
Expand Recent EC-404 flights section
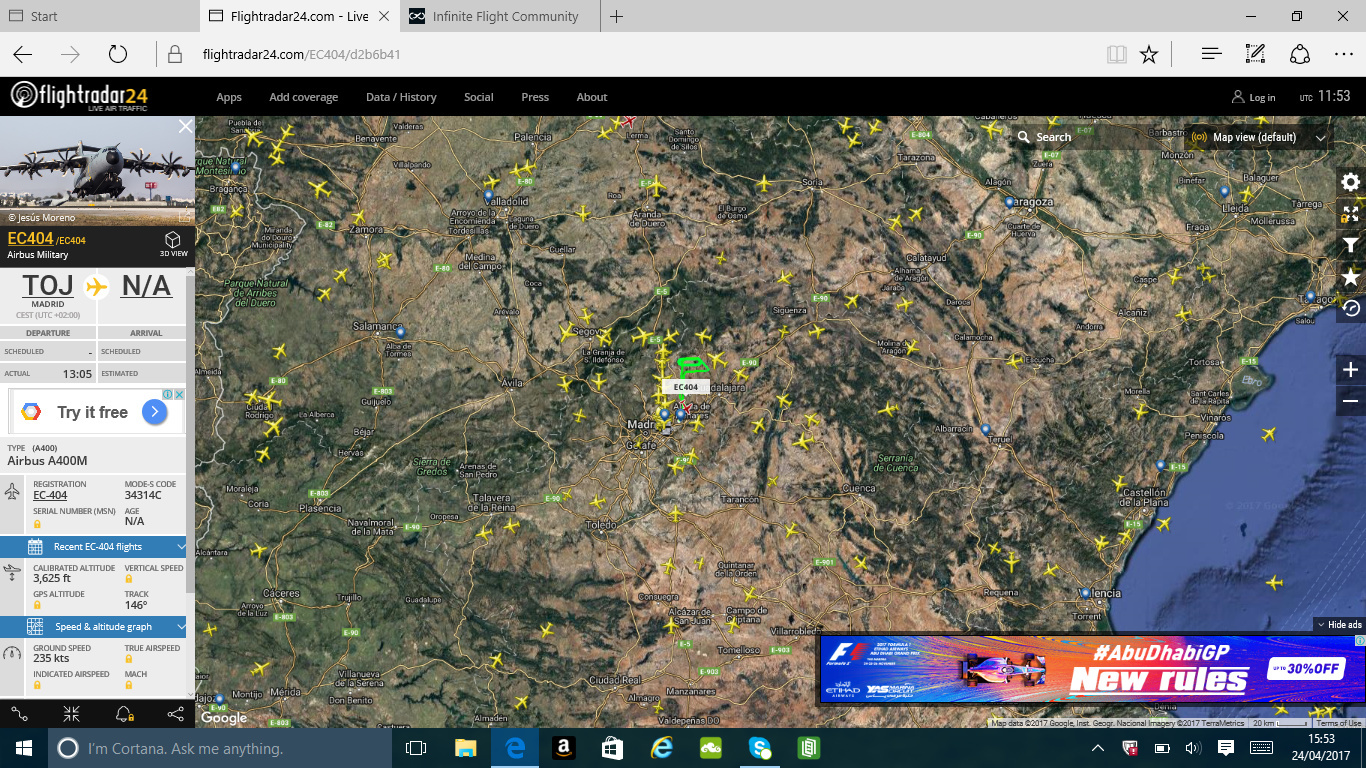(x=93, y=547)
